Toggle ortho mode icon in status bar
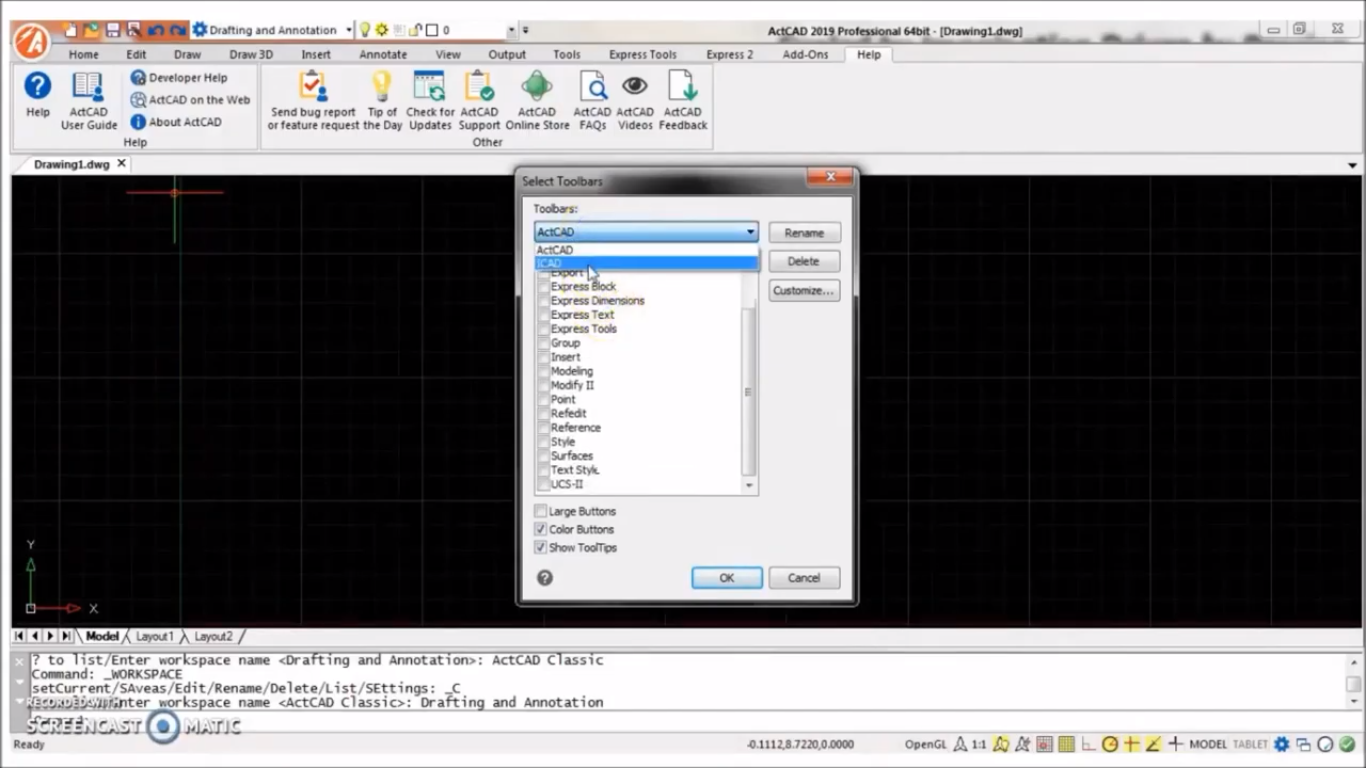Image resolution: width=1366 pixels, height=768 pixels. click(1088, 744)
